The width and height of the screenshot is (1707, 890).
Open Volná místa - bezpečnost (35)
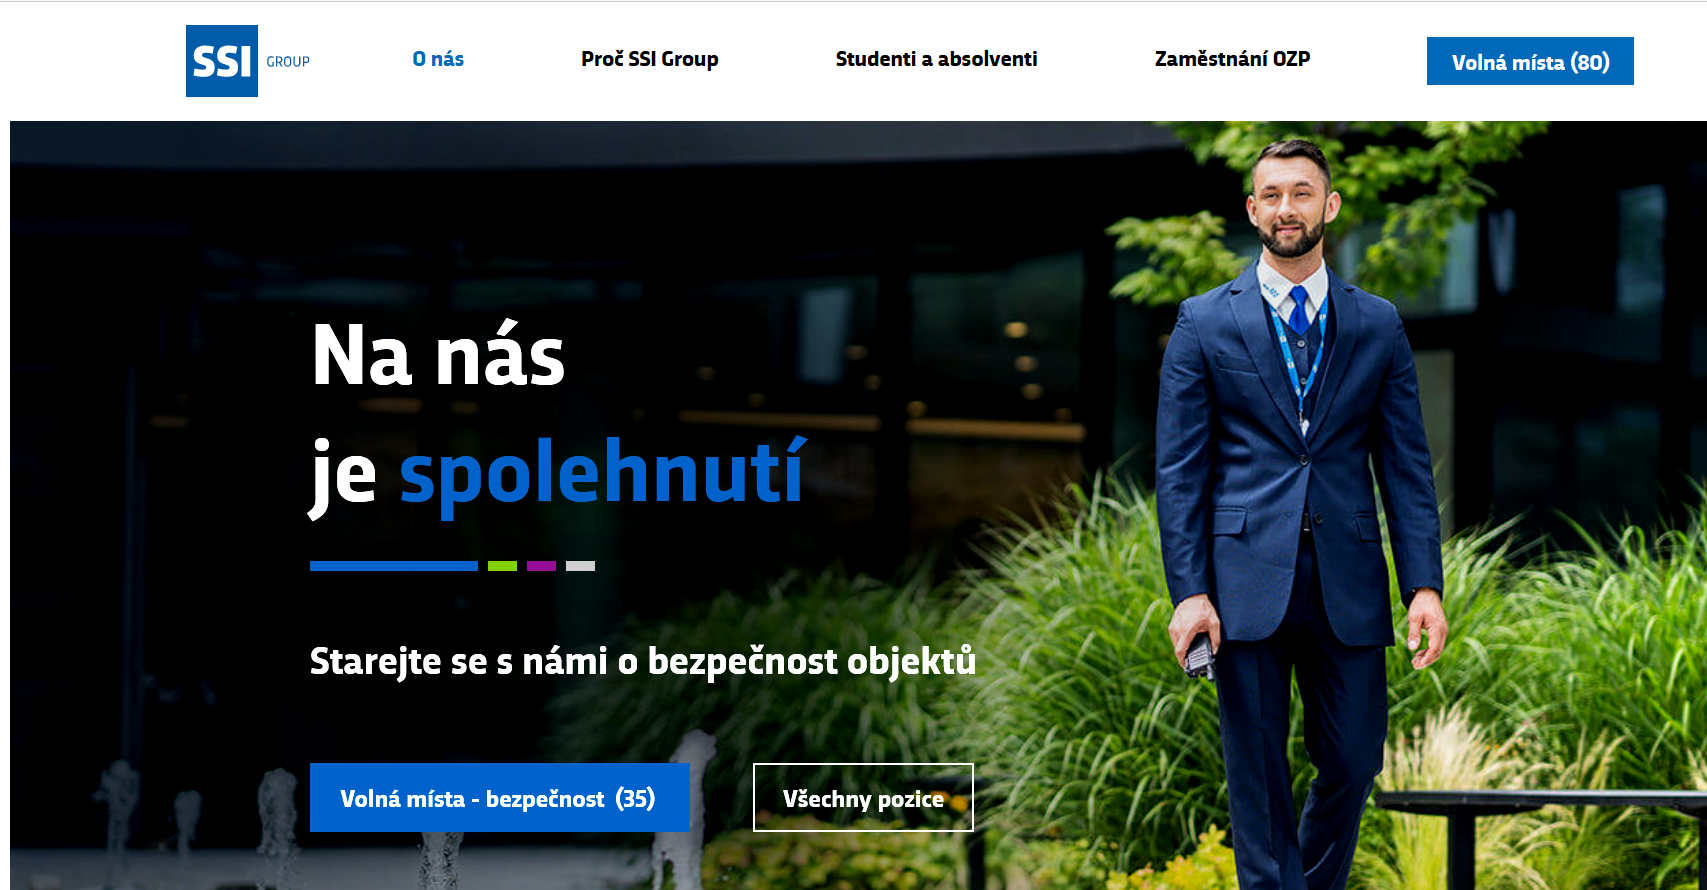(x=500, y=798)
